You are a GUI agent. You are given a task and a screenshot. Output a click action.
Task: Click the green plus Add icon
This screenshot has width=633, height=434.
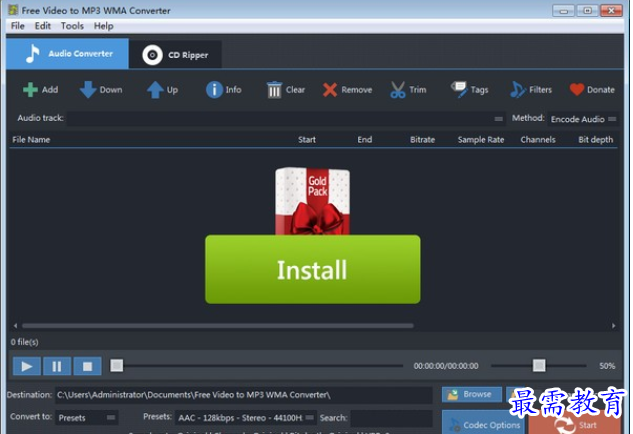point(30,90)
